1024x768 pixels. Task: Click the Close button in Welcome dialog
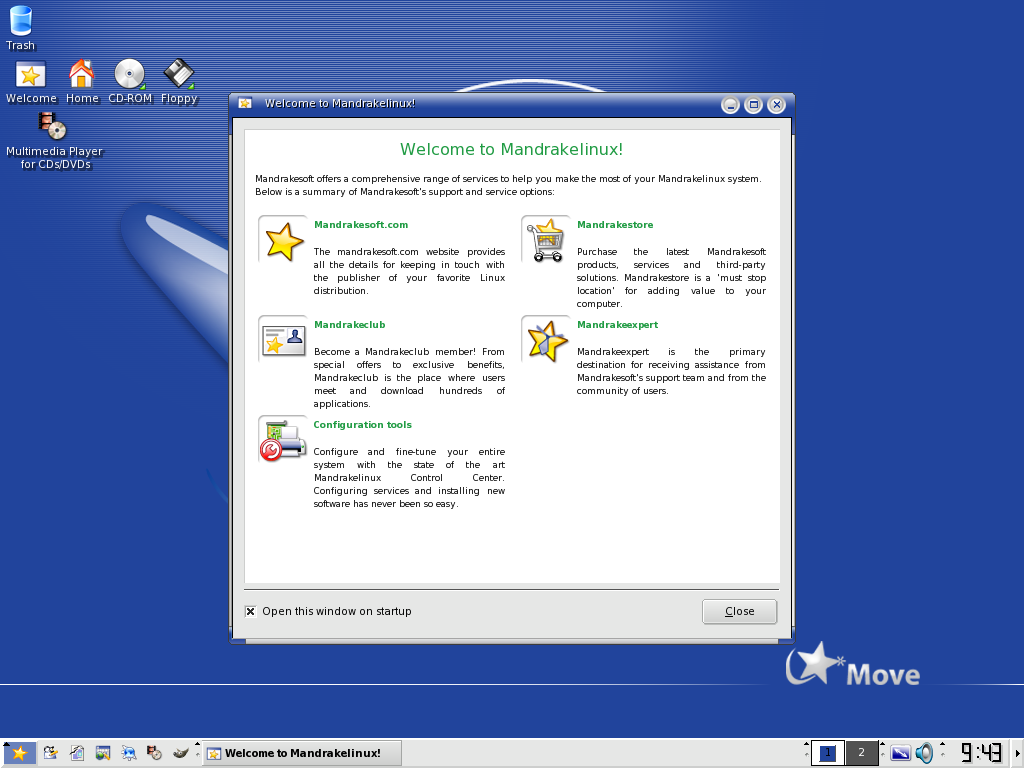click(x=739, y=611)
